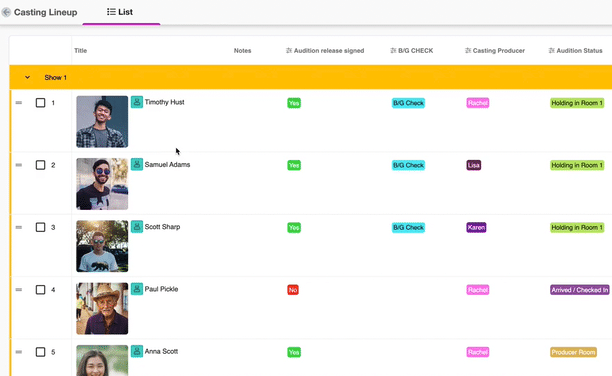Viewport: 612px width, 376px height.
Task: Click Scott Sharp's teal person icon
Action: coord(137,227)
